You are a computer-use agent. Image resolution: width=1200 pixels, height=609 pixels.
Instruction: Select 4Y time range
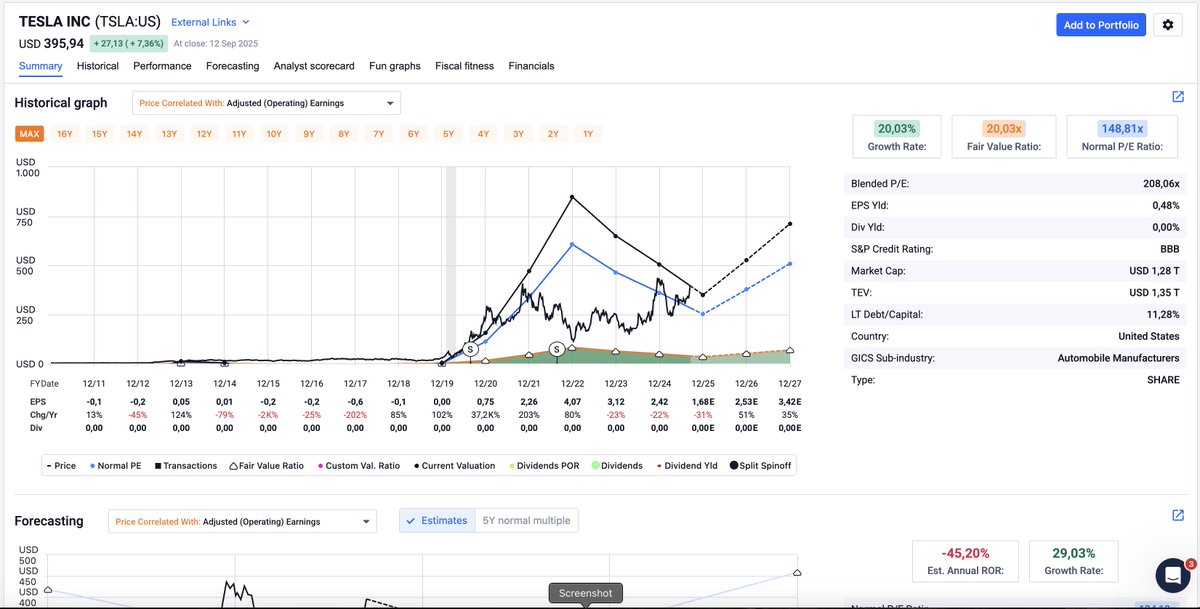pyautogui.click(x=483, y=134)
